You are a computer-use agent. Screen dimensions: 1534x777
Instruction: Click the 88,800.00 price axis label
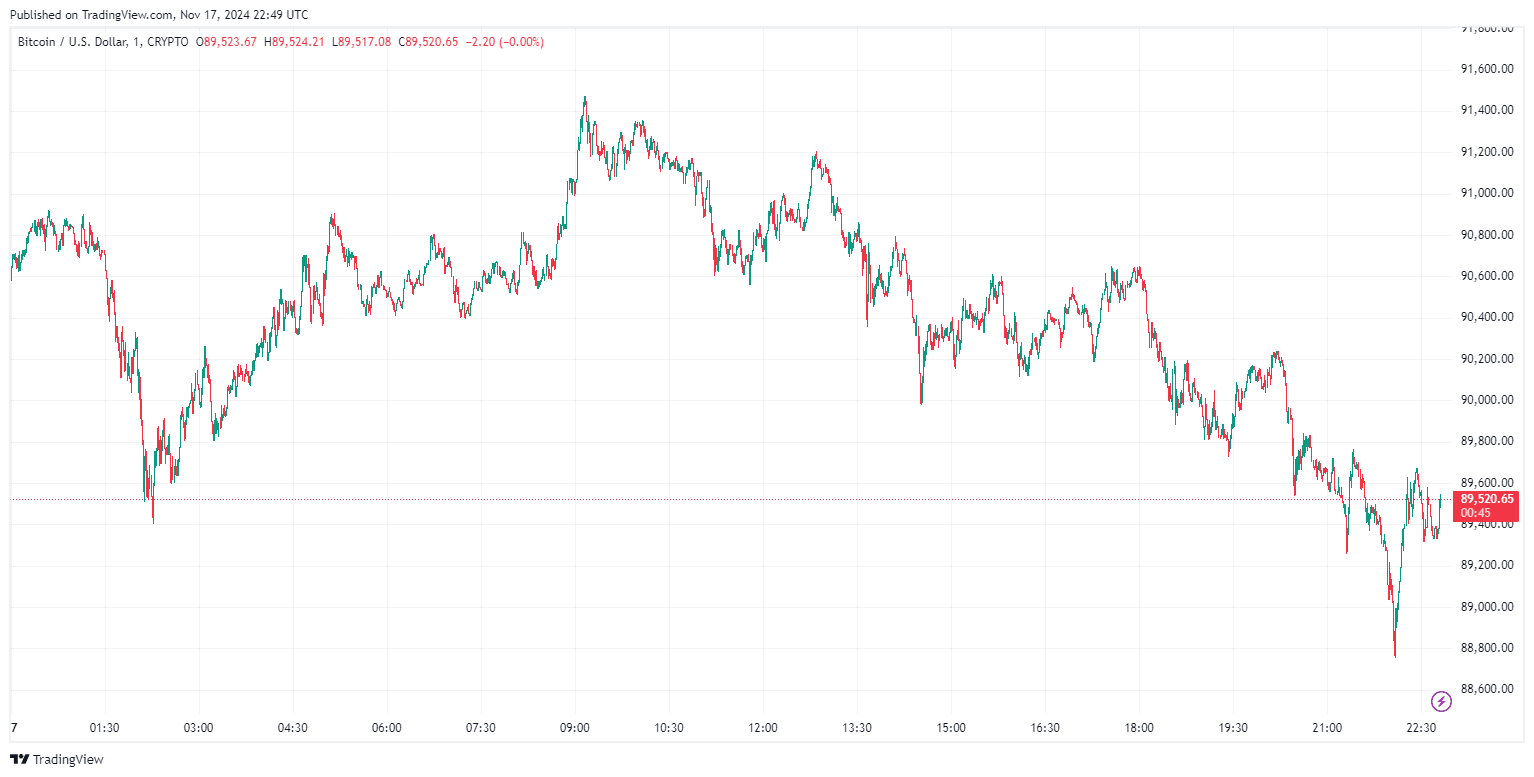1487,648
